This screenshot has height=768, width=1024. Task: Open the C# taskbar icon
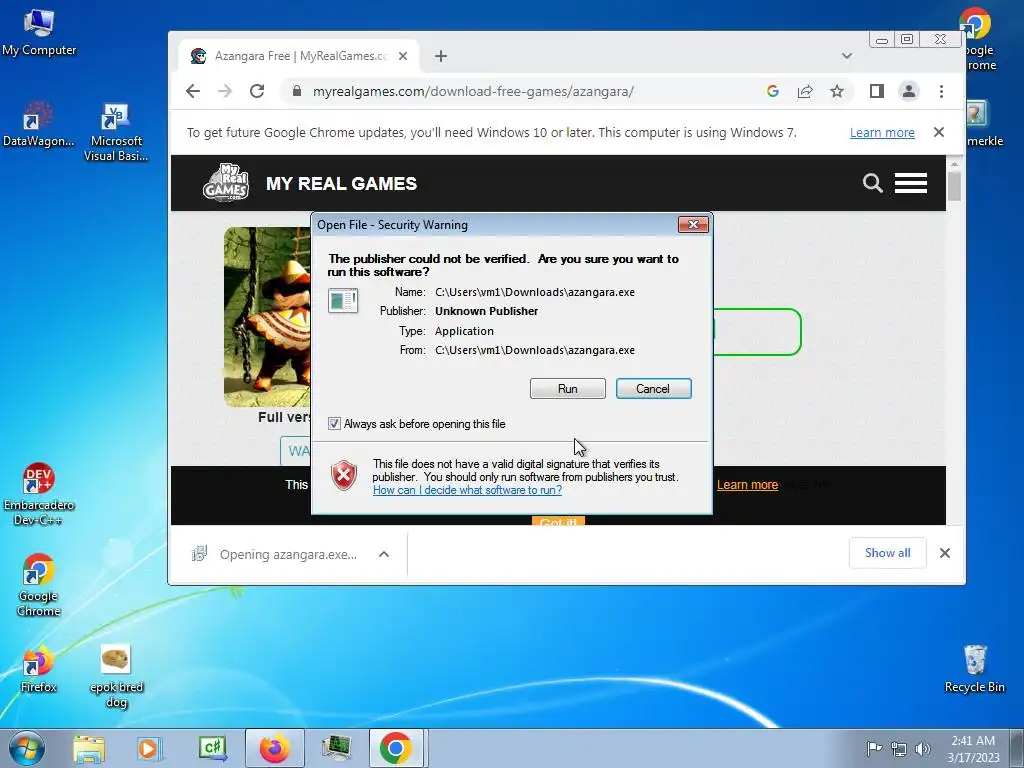click(212, 748)
